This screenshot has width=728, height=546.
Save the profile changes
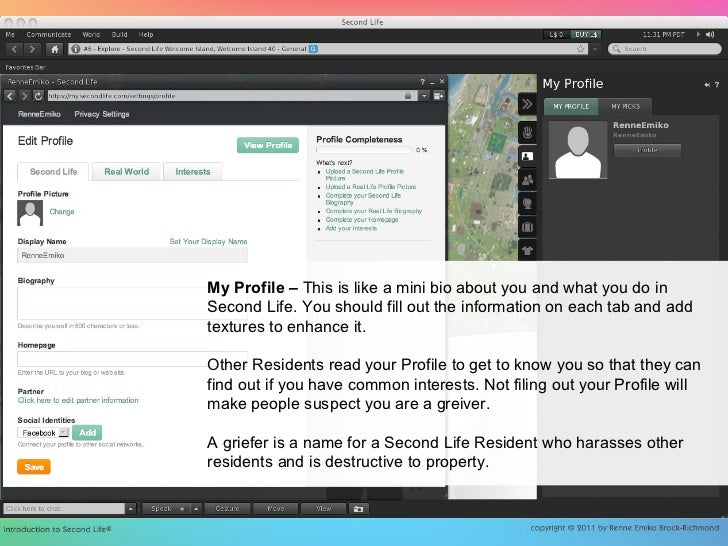[34, 467]
